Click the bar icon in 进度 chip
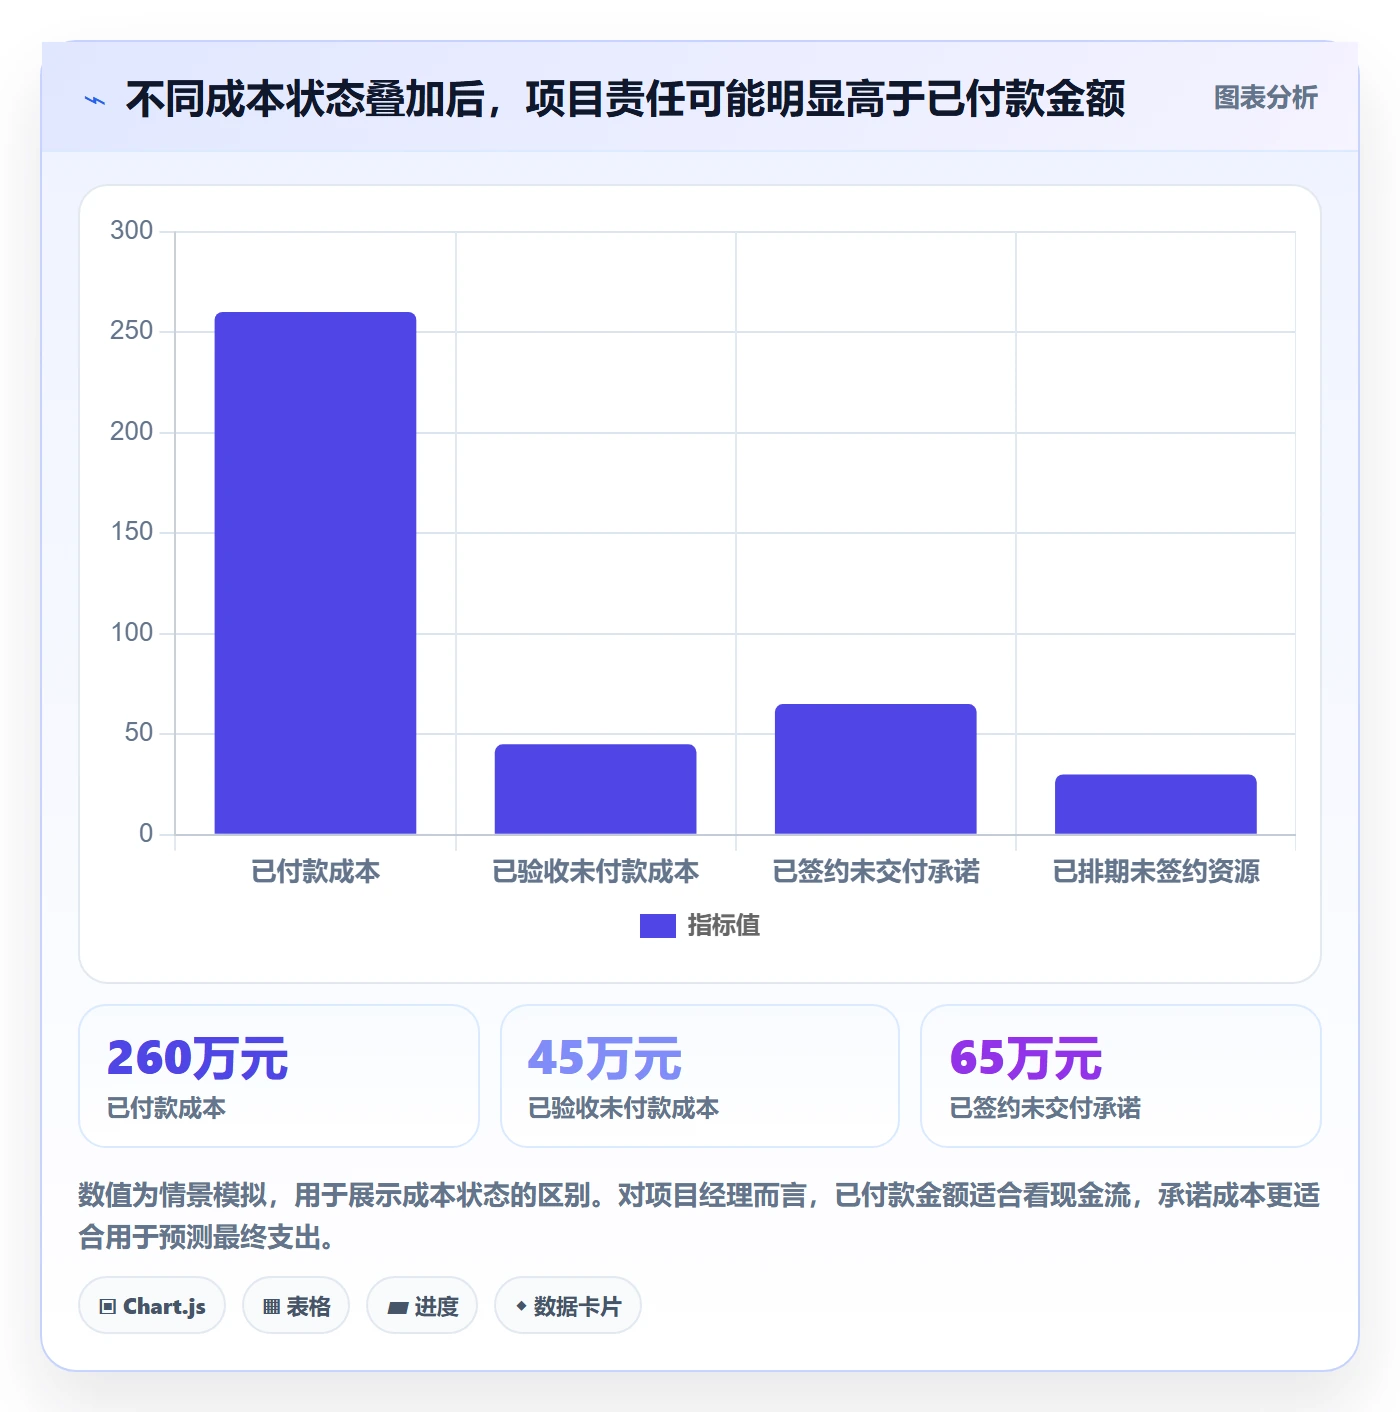 click(x=397, y=1308)
